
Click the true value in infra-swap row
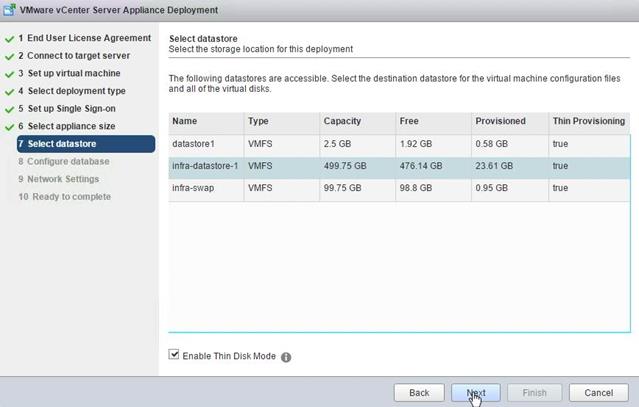pyautogui.click(x=560, y=188)
